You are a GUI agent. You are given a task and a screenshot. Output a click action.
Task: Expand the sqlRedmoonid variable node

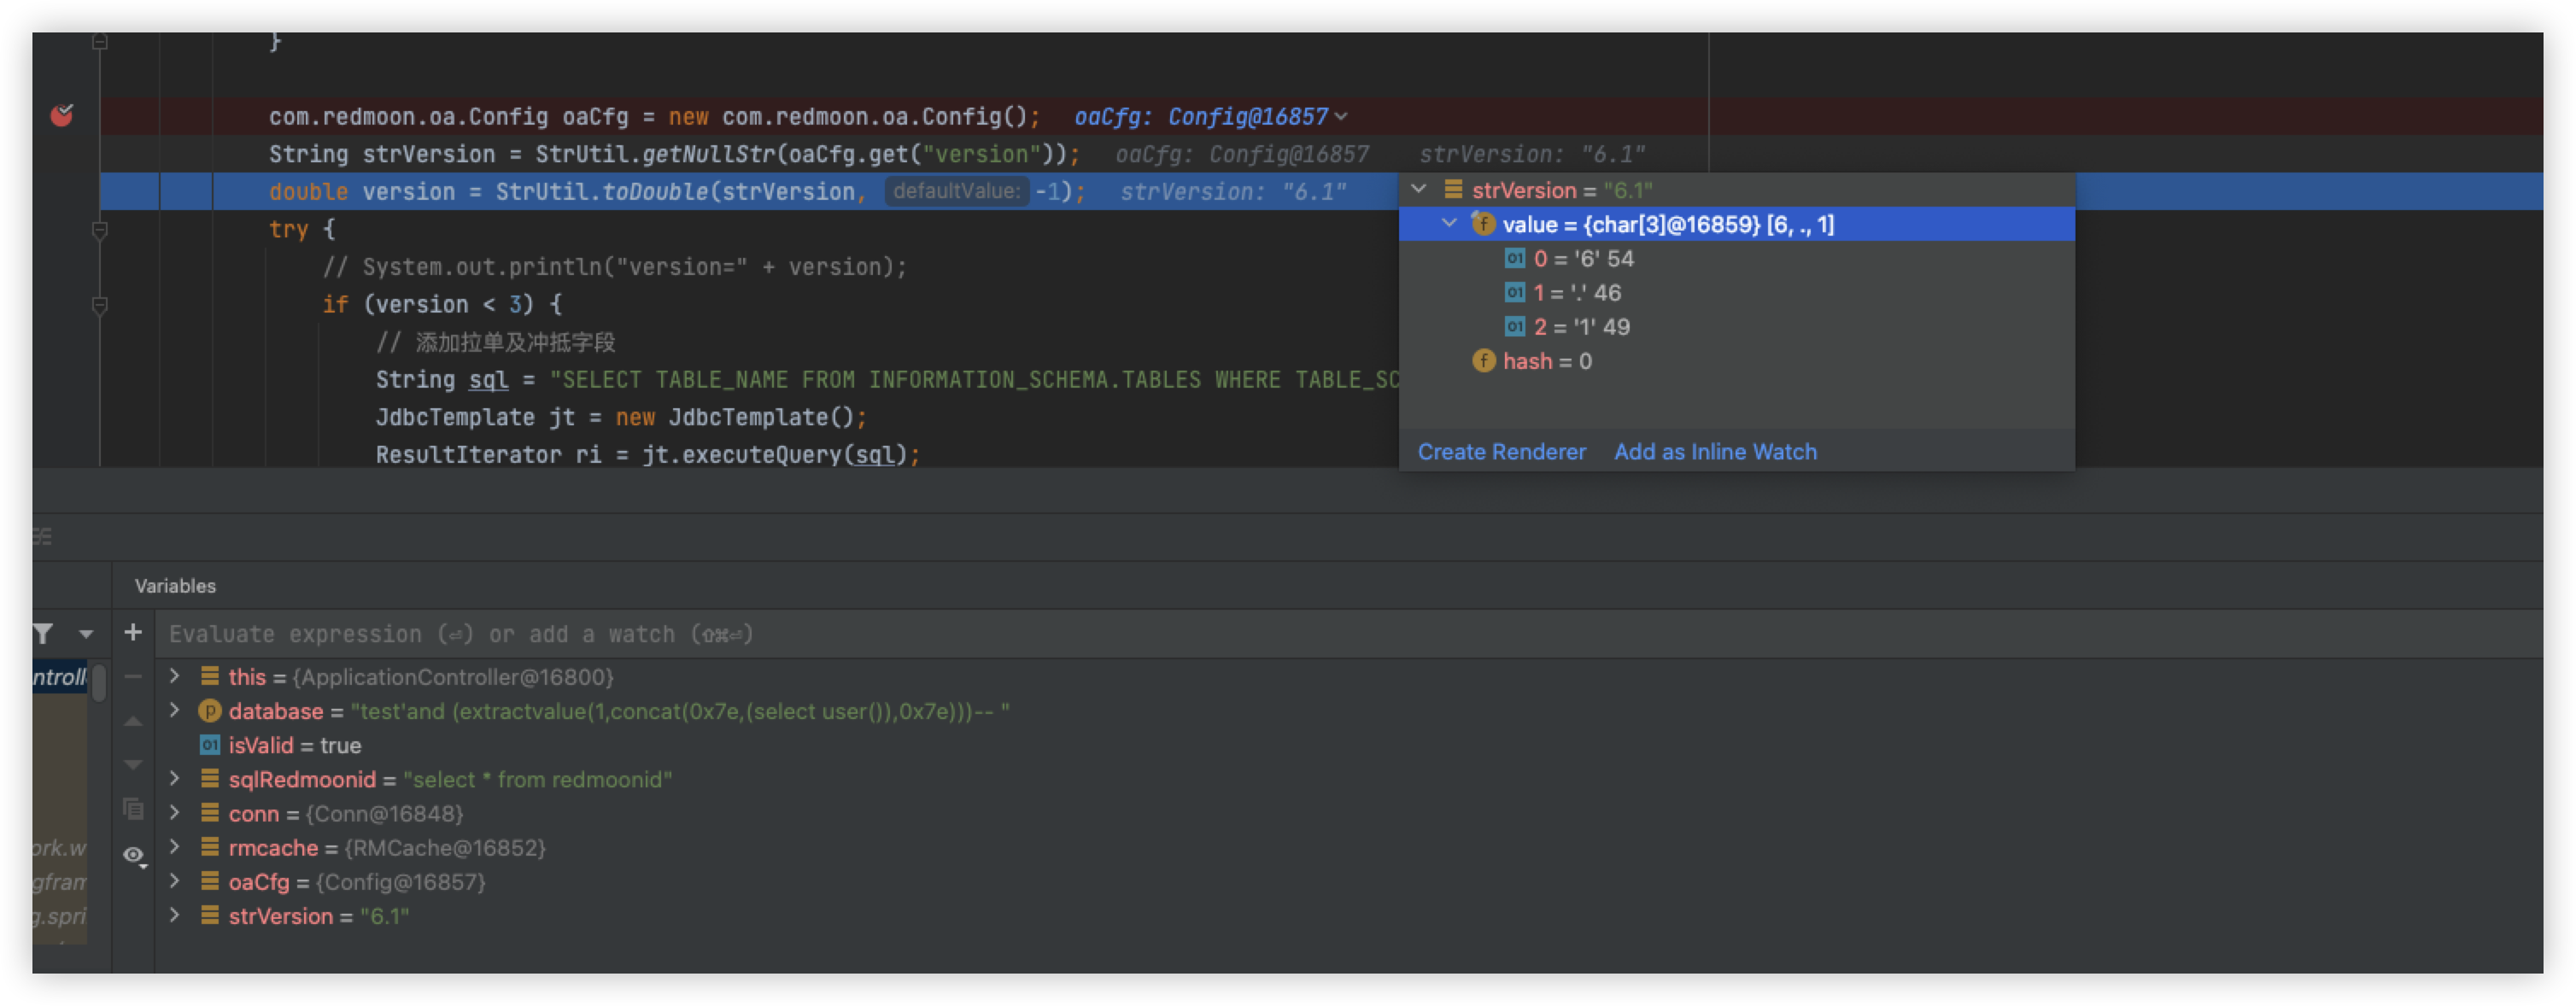175,778
